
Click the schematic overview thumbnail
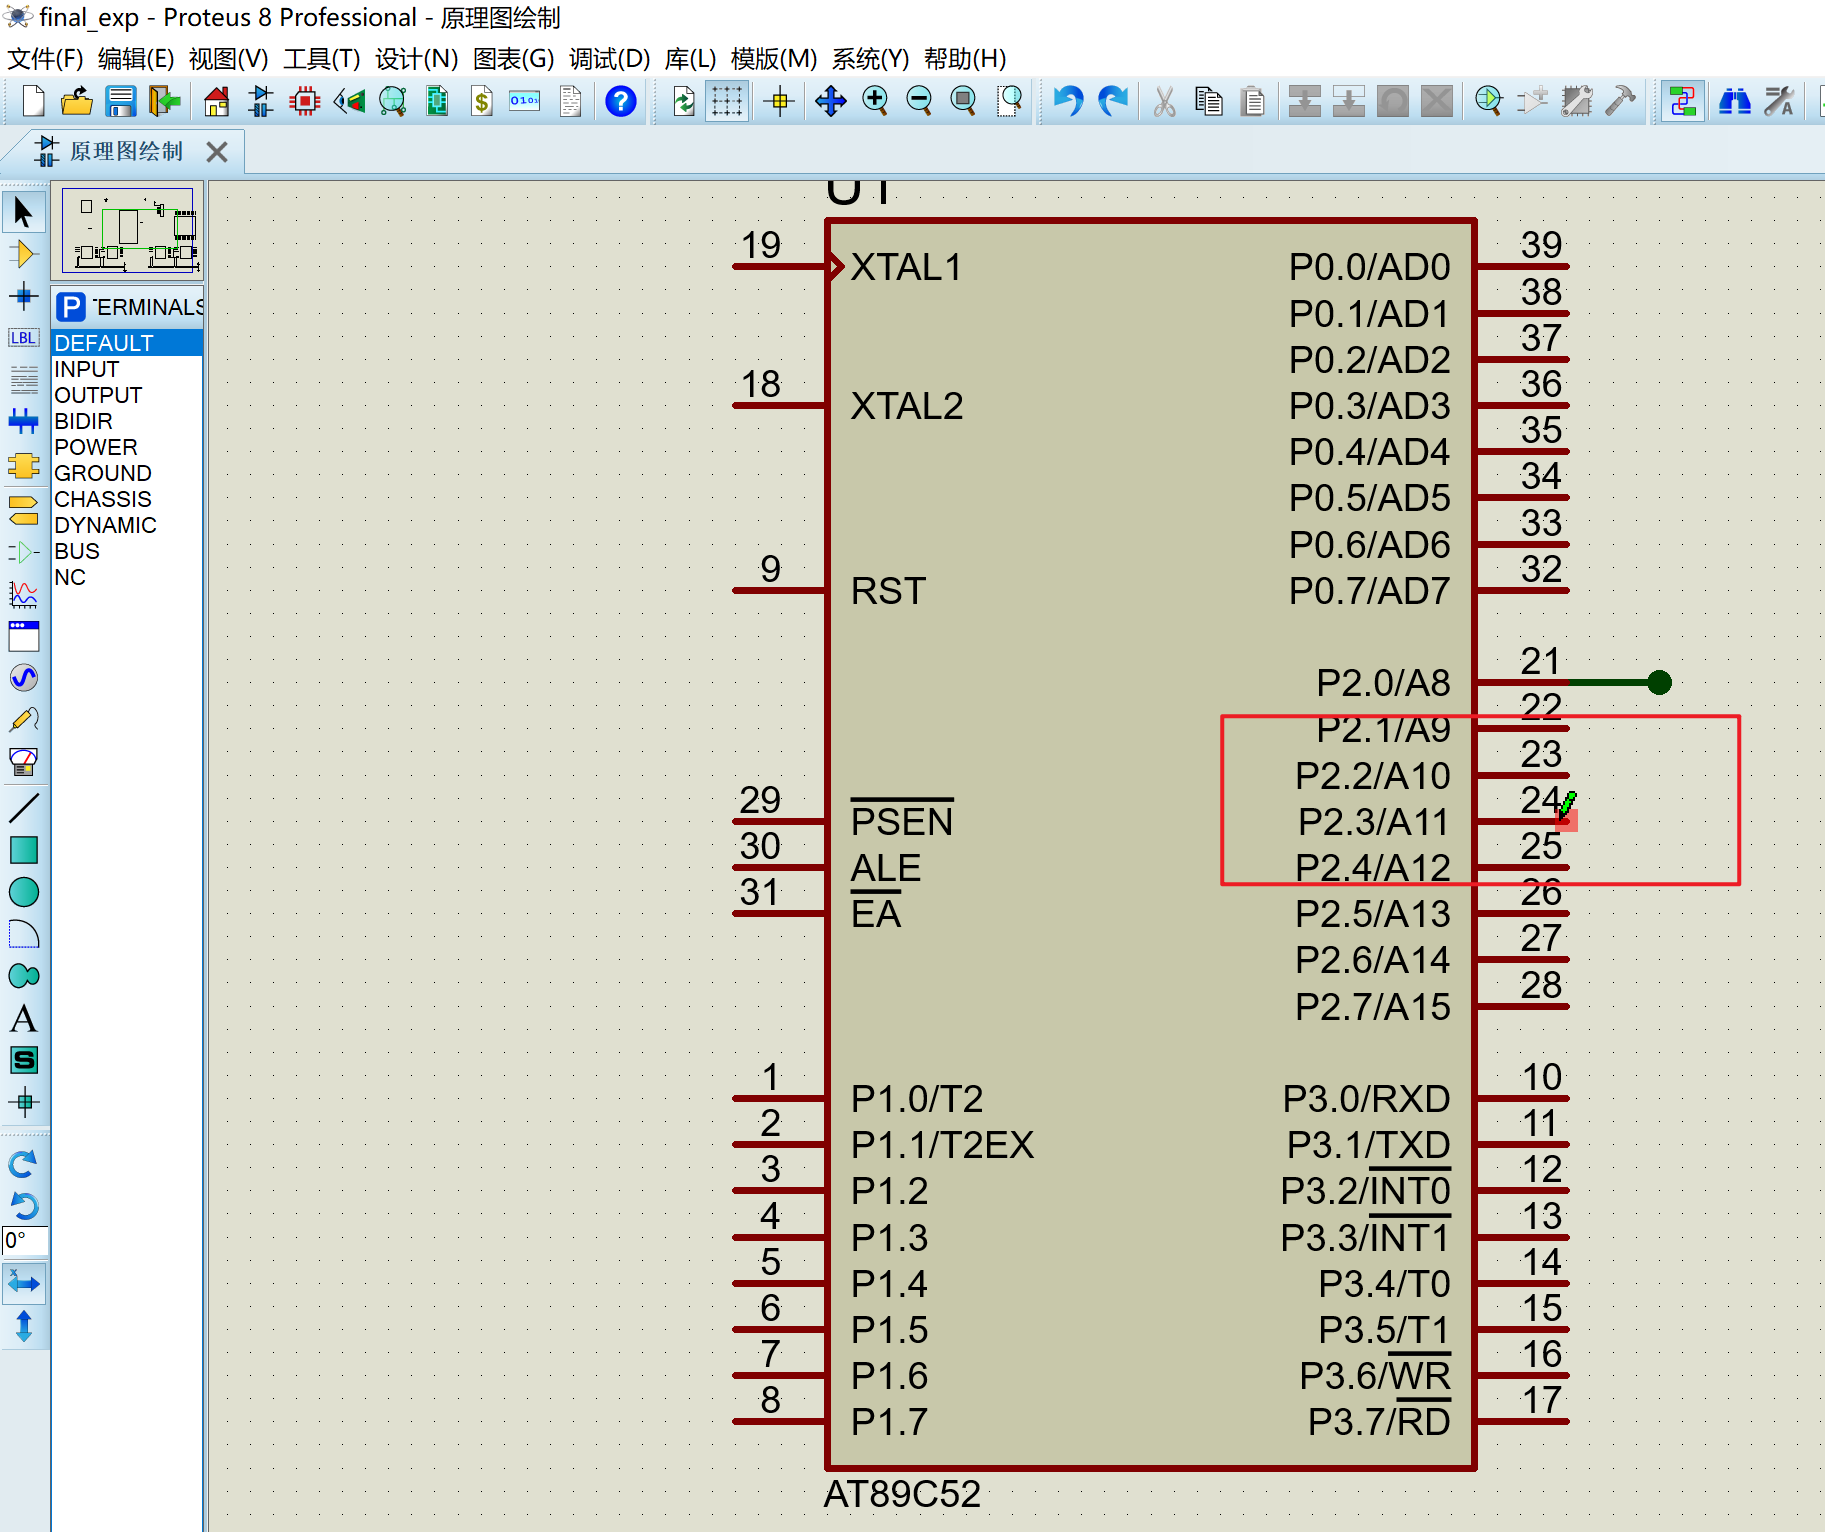[x=128, y=231]
